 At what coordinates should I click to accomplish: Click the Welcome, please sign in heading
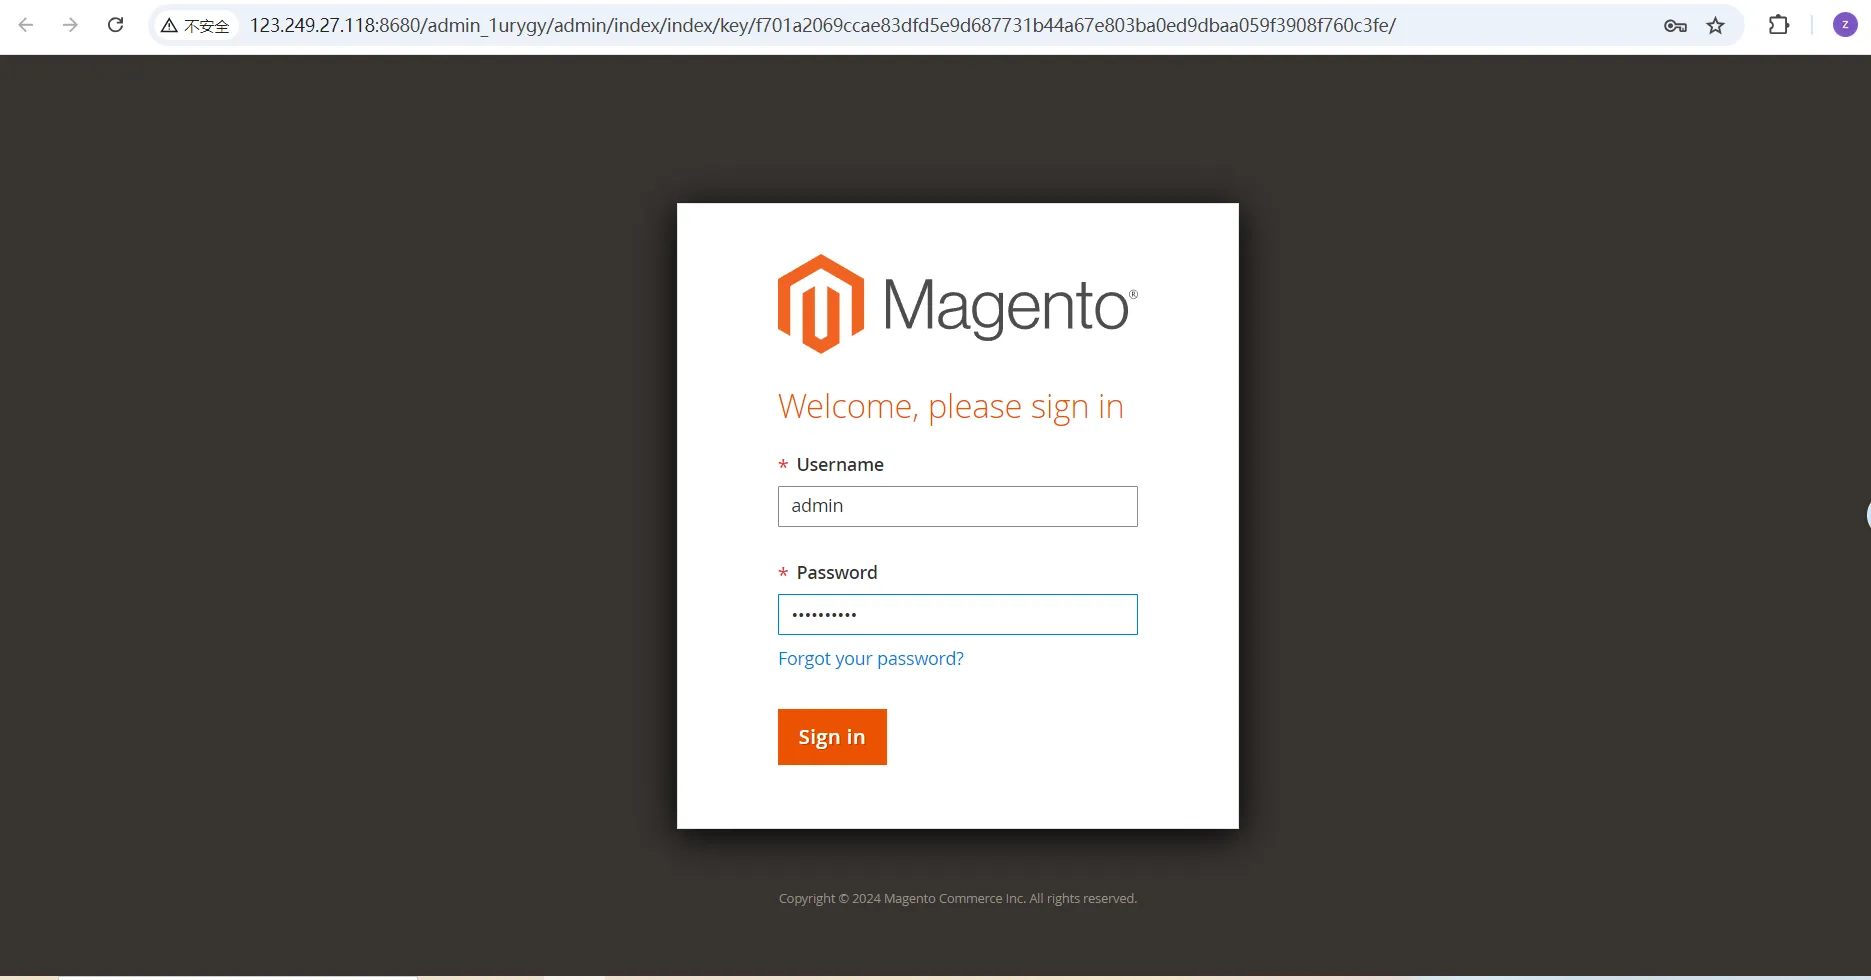(951, 407)
